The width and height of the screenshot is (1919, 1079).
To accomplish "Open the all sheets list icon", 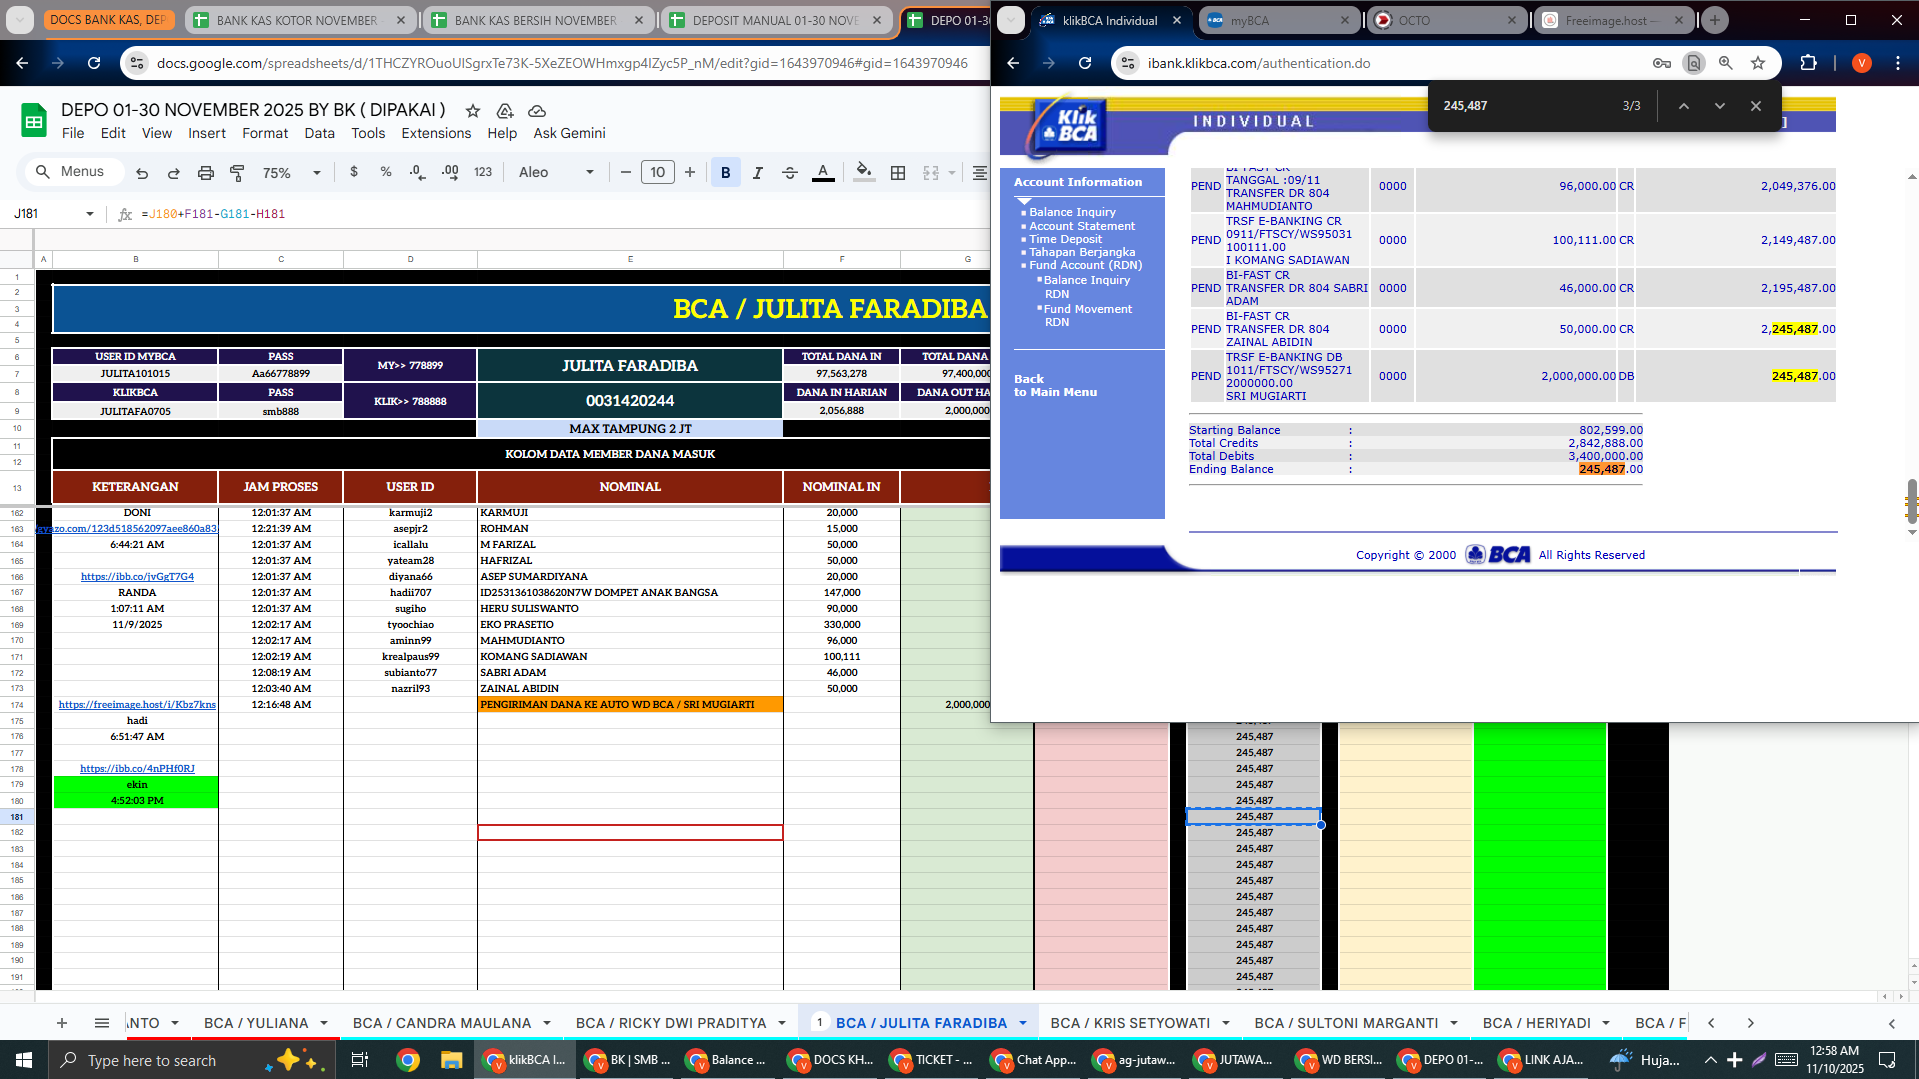I will [x=102, y=1023].
